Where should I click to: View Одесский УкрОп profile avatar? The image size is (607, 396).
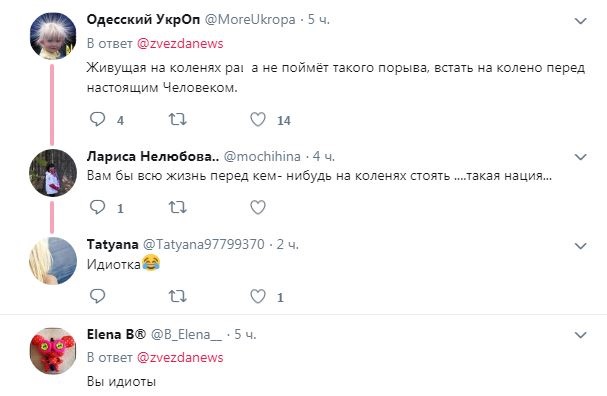(x=53, y=36)
